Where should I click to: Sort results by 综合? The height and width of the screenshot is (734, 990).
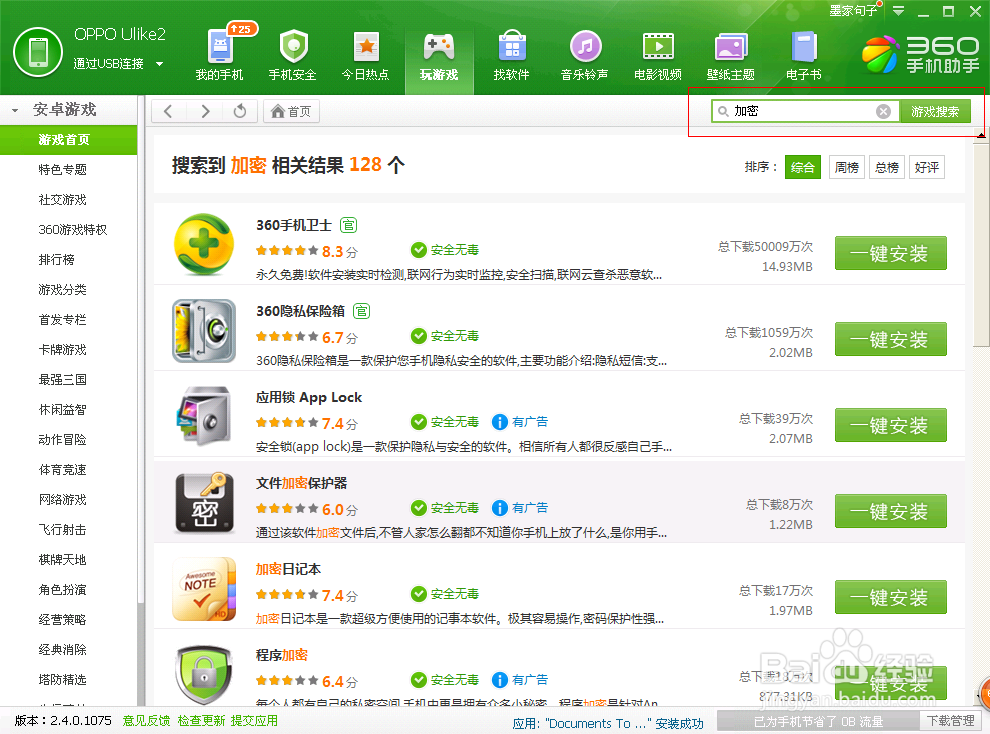point(802,167)
